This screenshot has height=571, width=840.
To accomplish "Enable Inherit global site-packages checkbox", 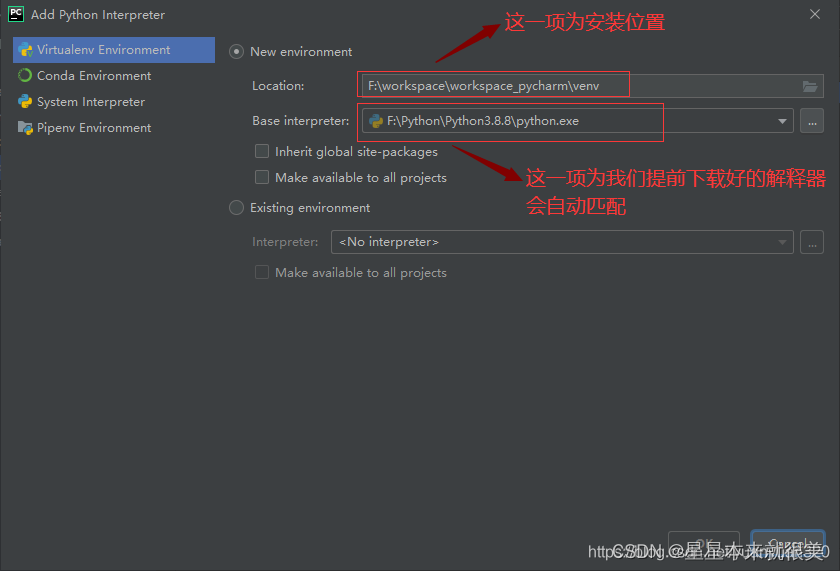I will tap(262, 152).
